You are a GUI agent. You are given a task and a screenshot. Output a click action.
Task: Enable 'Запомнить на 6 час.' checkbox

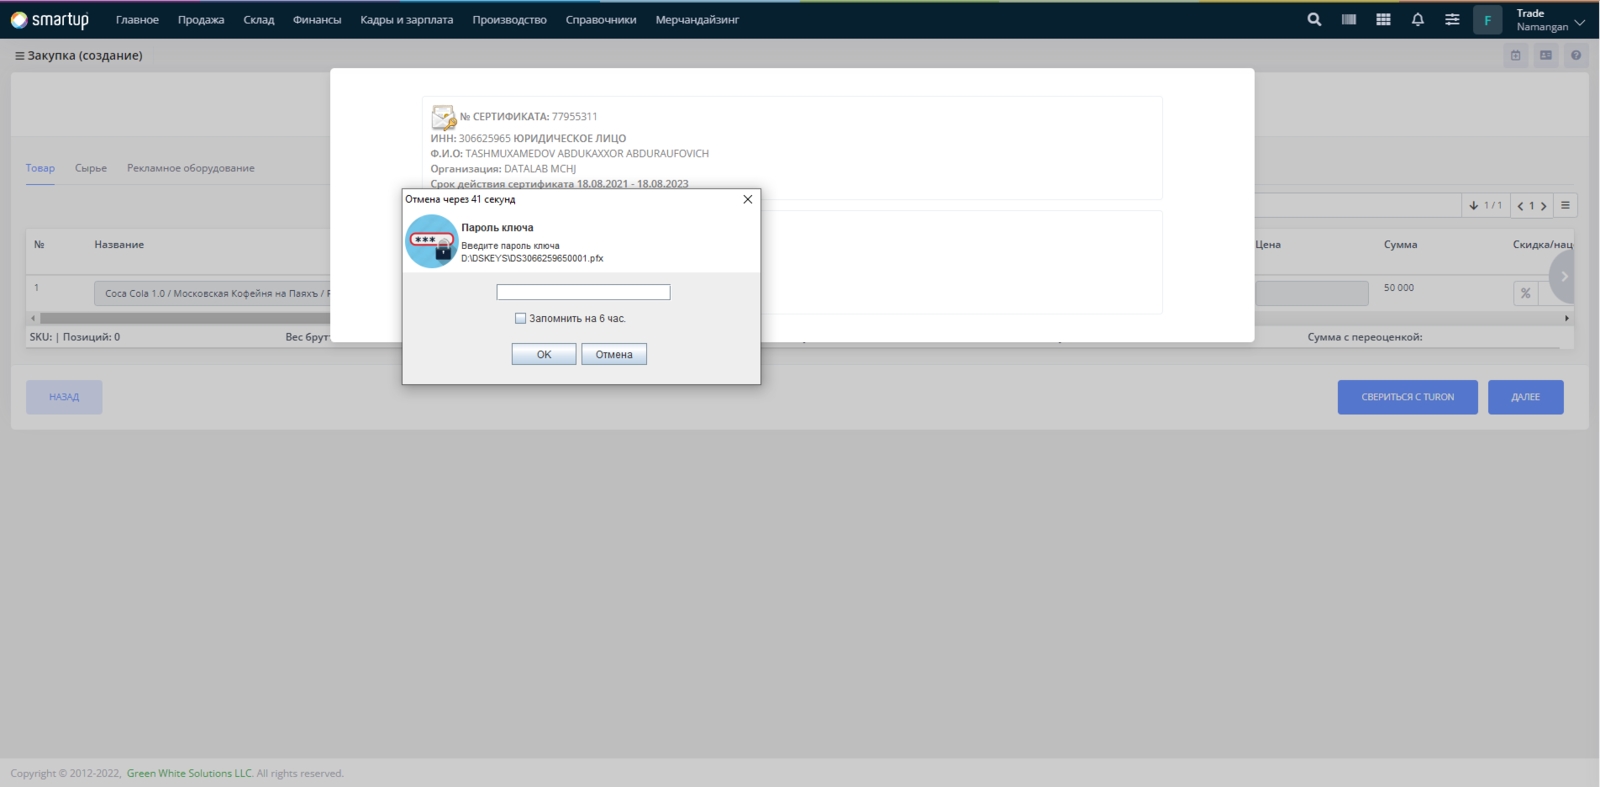click(x=520, y=318)
